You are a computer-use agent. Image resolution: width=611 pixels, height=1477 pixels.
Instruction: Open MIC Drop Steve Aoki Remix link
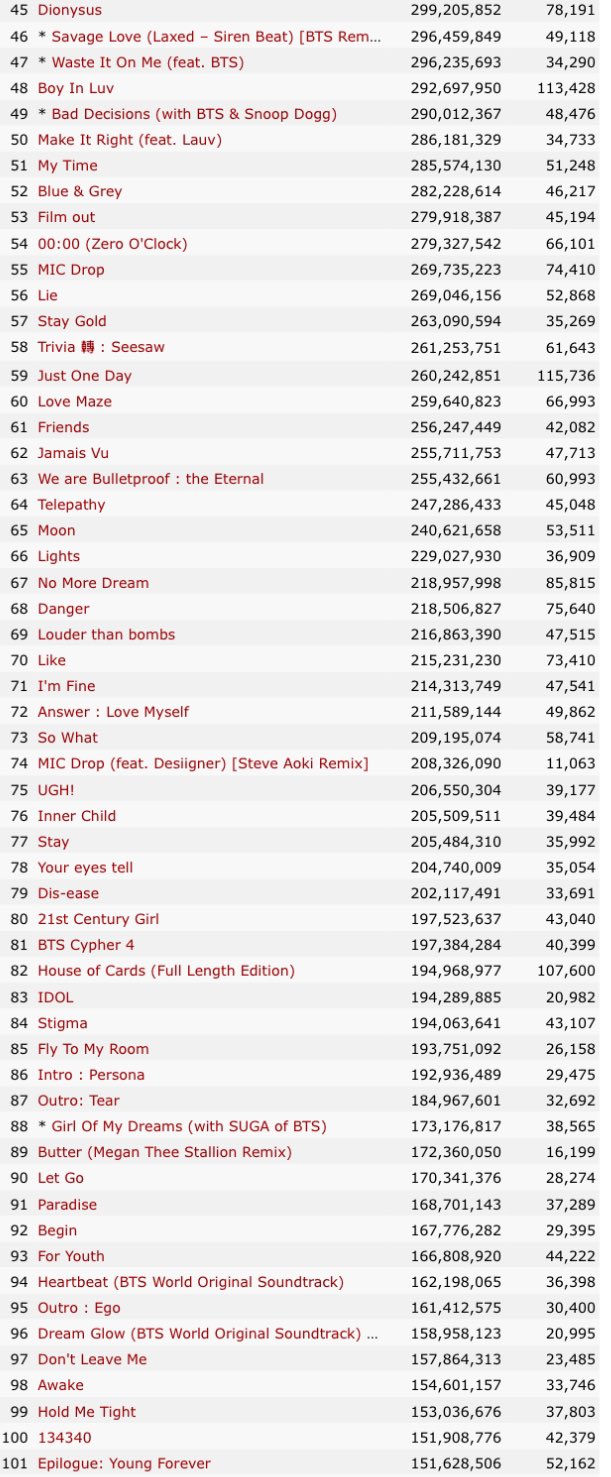point(203,764)
